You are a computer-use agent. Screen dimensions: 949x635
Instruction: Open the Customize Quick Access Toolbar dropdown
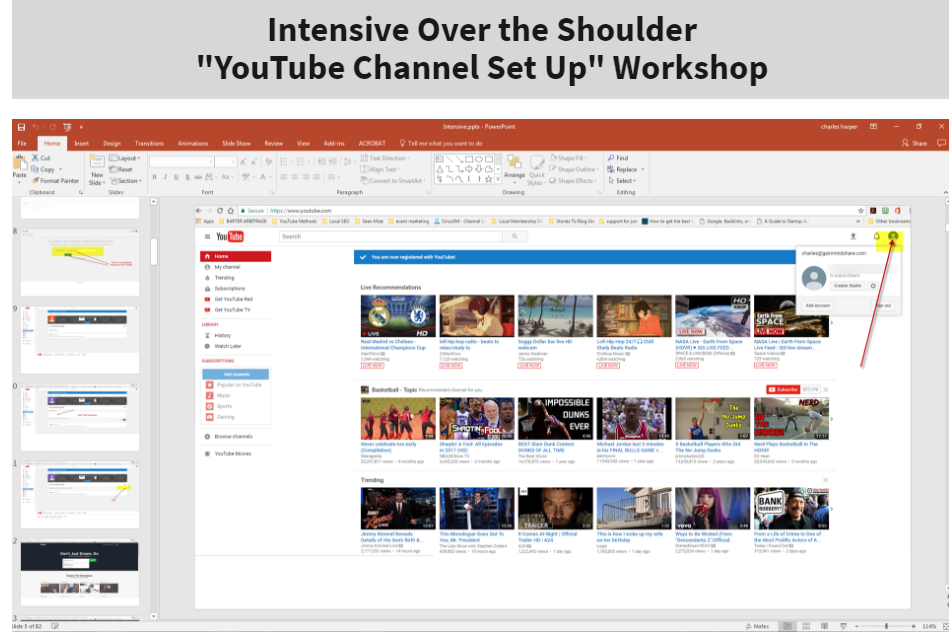pyautogui.click(x=81, y=127)
